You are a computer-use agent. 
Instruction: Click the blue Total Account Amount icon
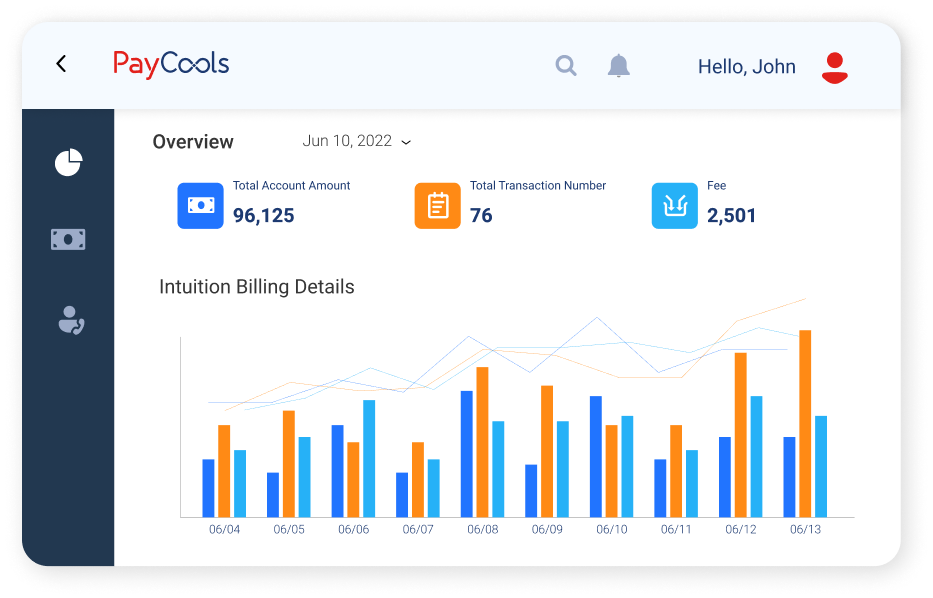[201, 206]
